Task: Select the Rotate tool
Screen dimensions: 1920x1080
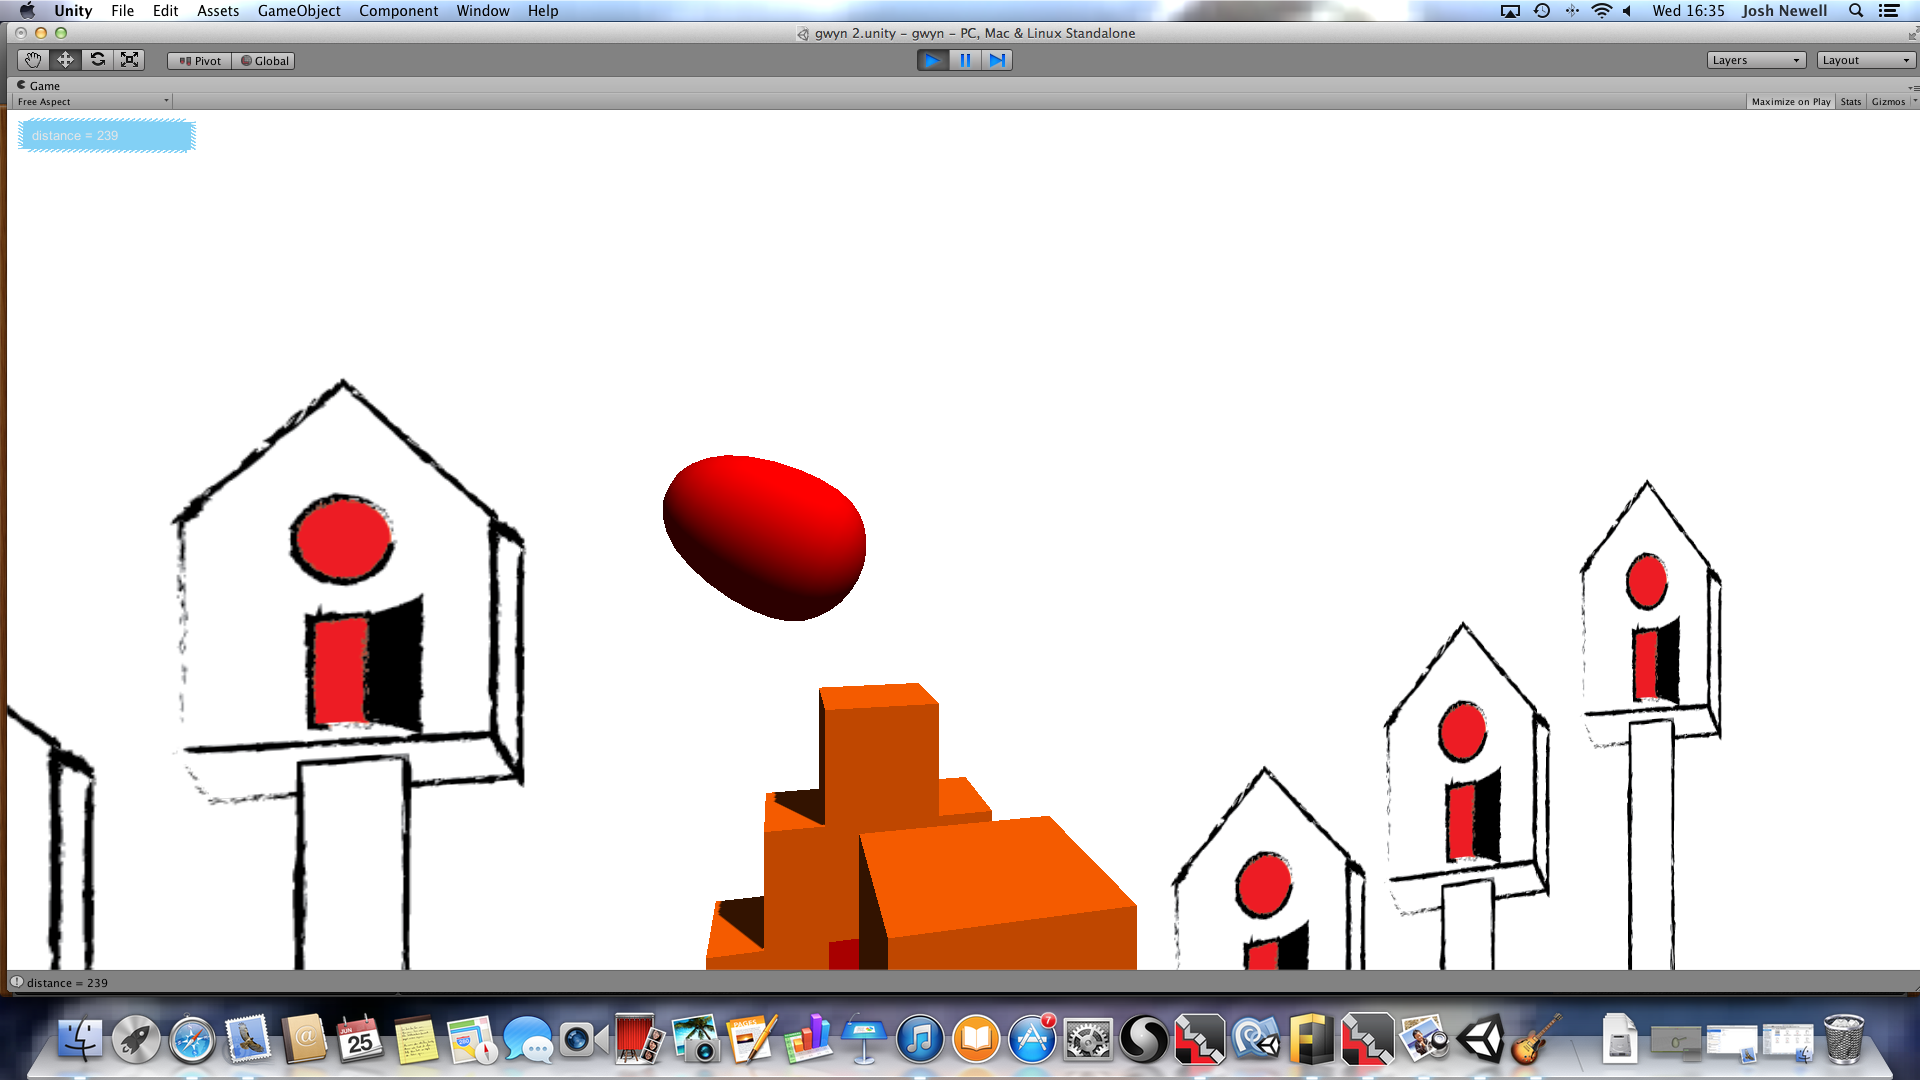Action: [x=97, y=60]
